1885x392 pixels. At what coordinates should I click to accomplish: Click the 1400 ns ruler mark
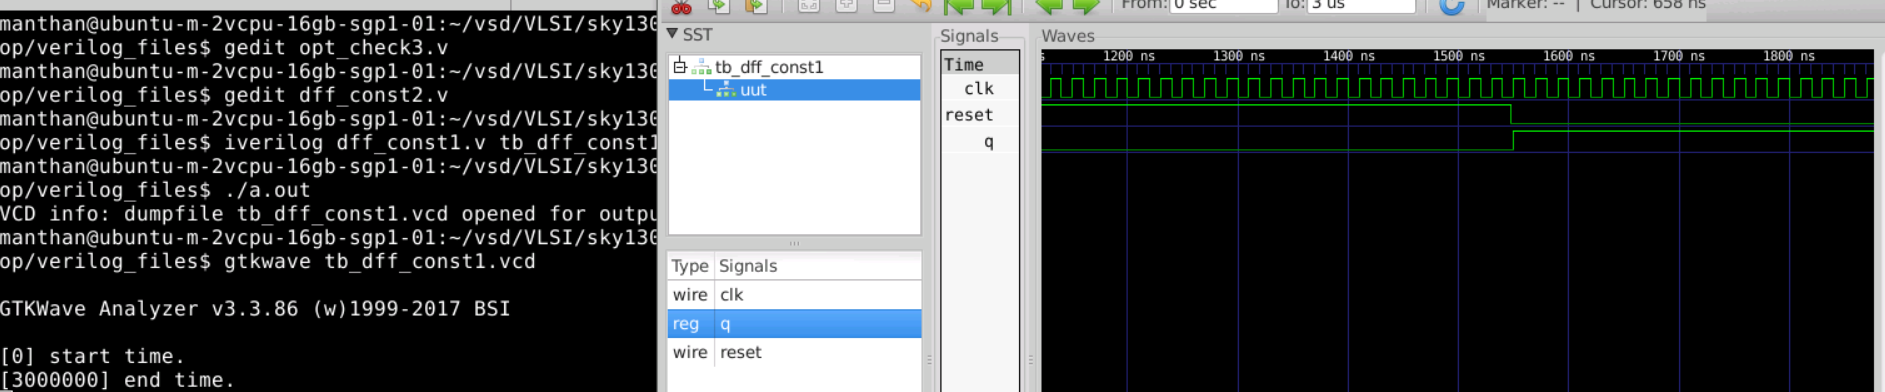1349,56
